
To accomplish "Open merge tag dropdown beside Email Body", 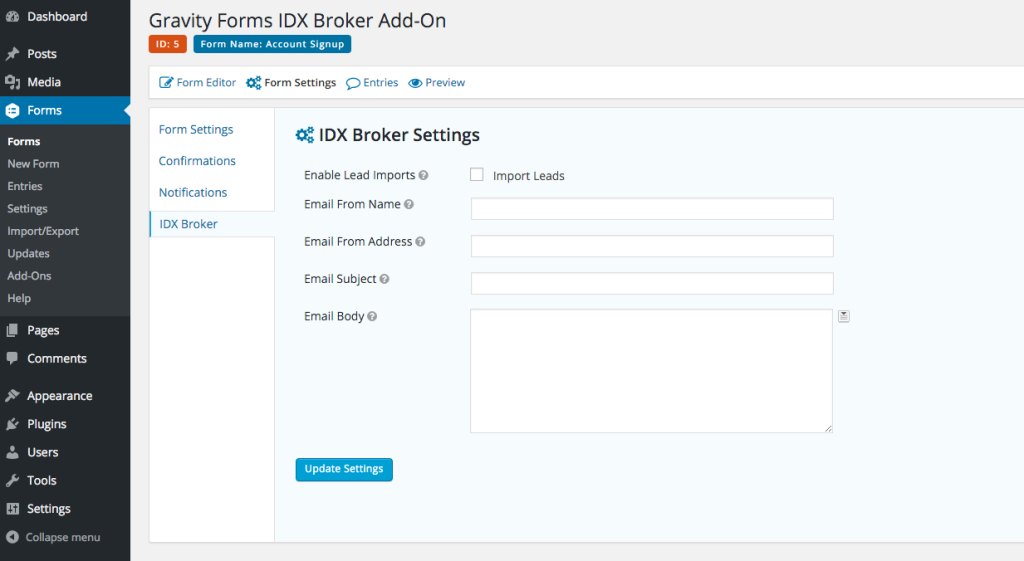I will coord(844,316).
